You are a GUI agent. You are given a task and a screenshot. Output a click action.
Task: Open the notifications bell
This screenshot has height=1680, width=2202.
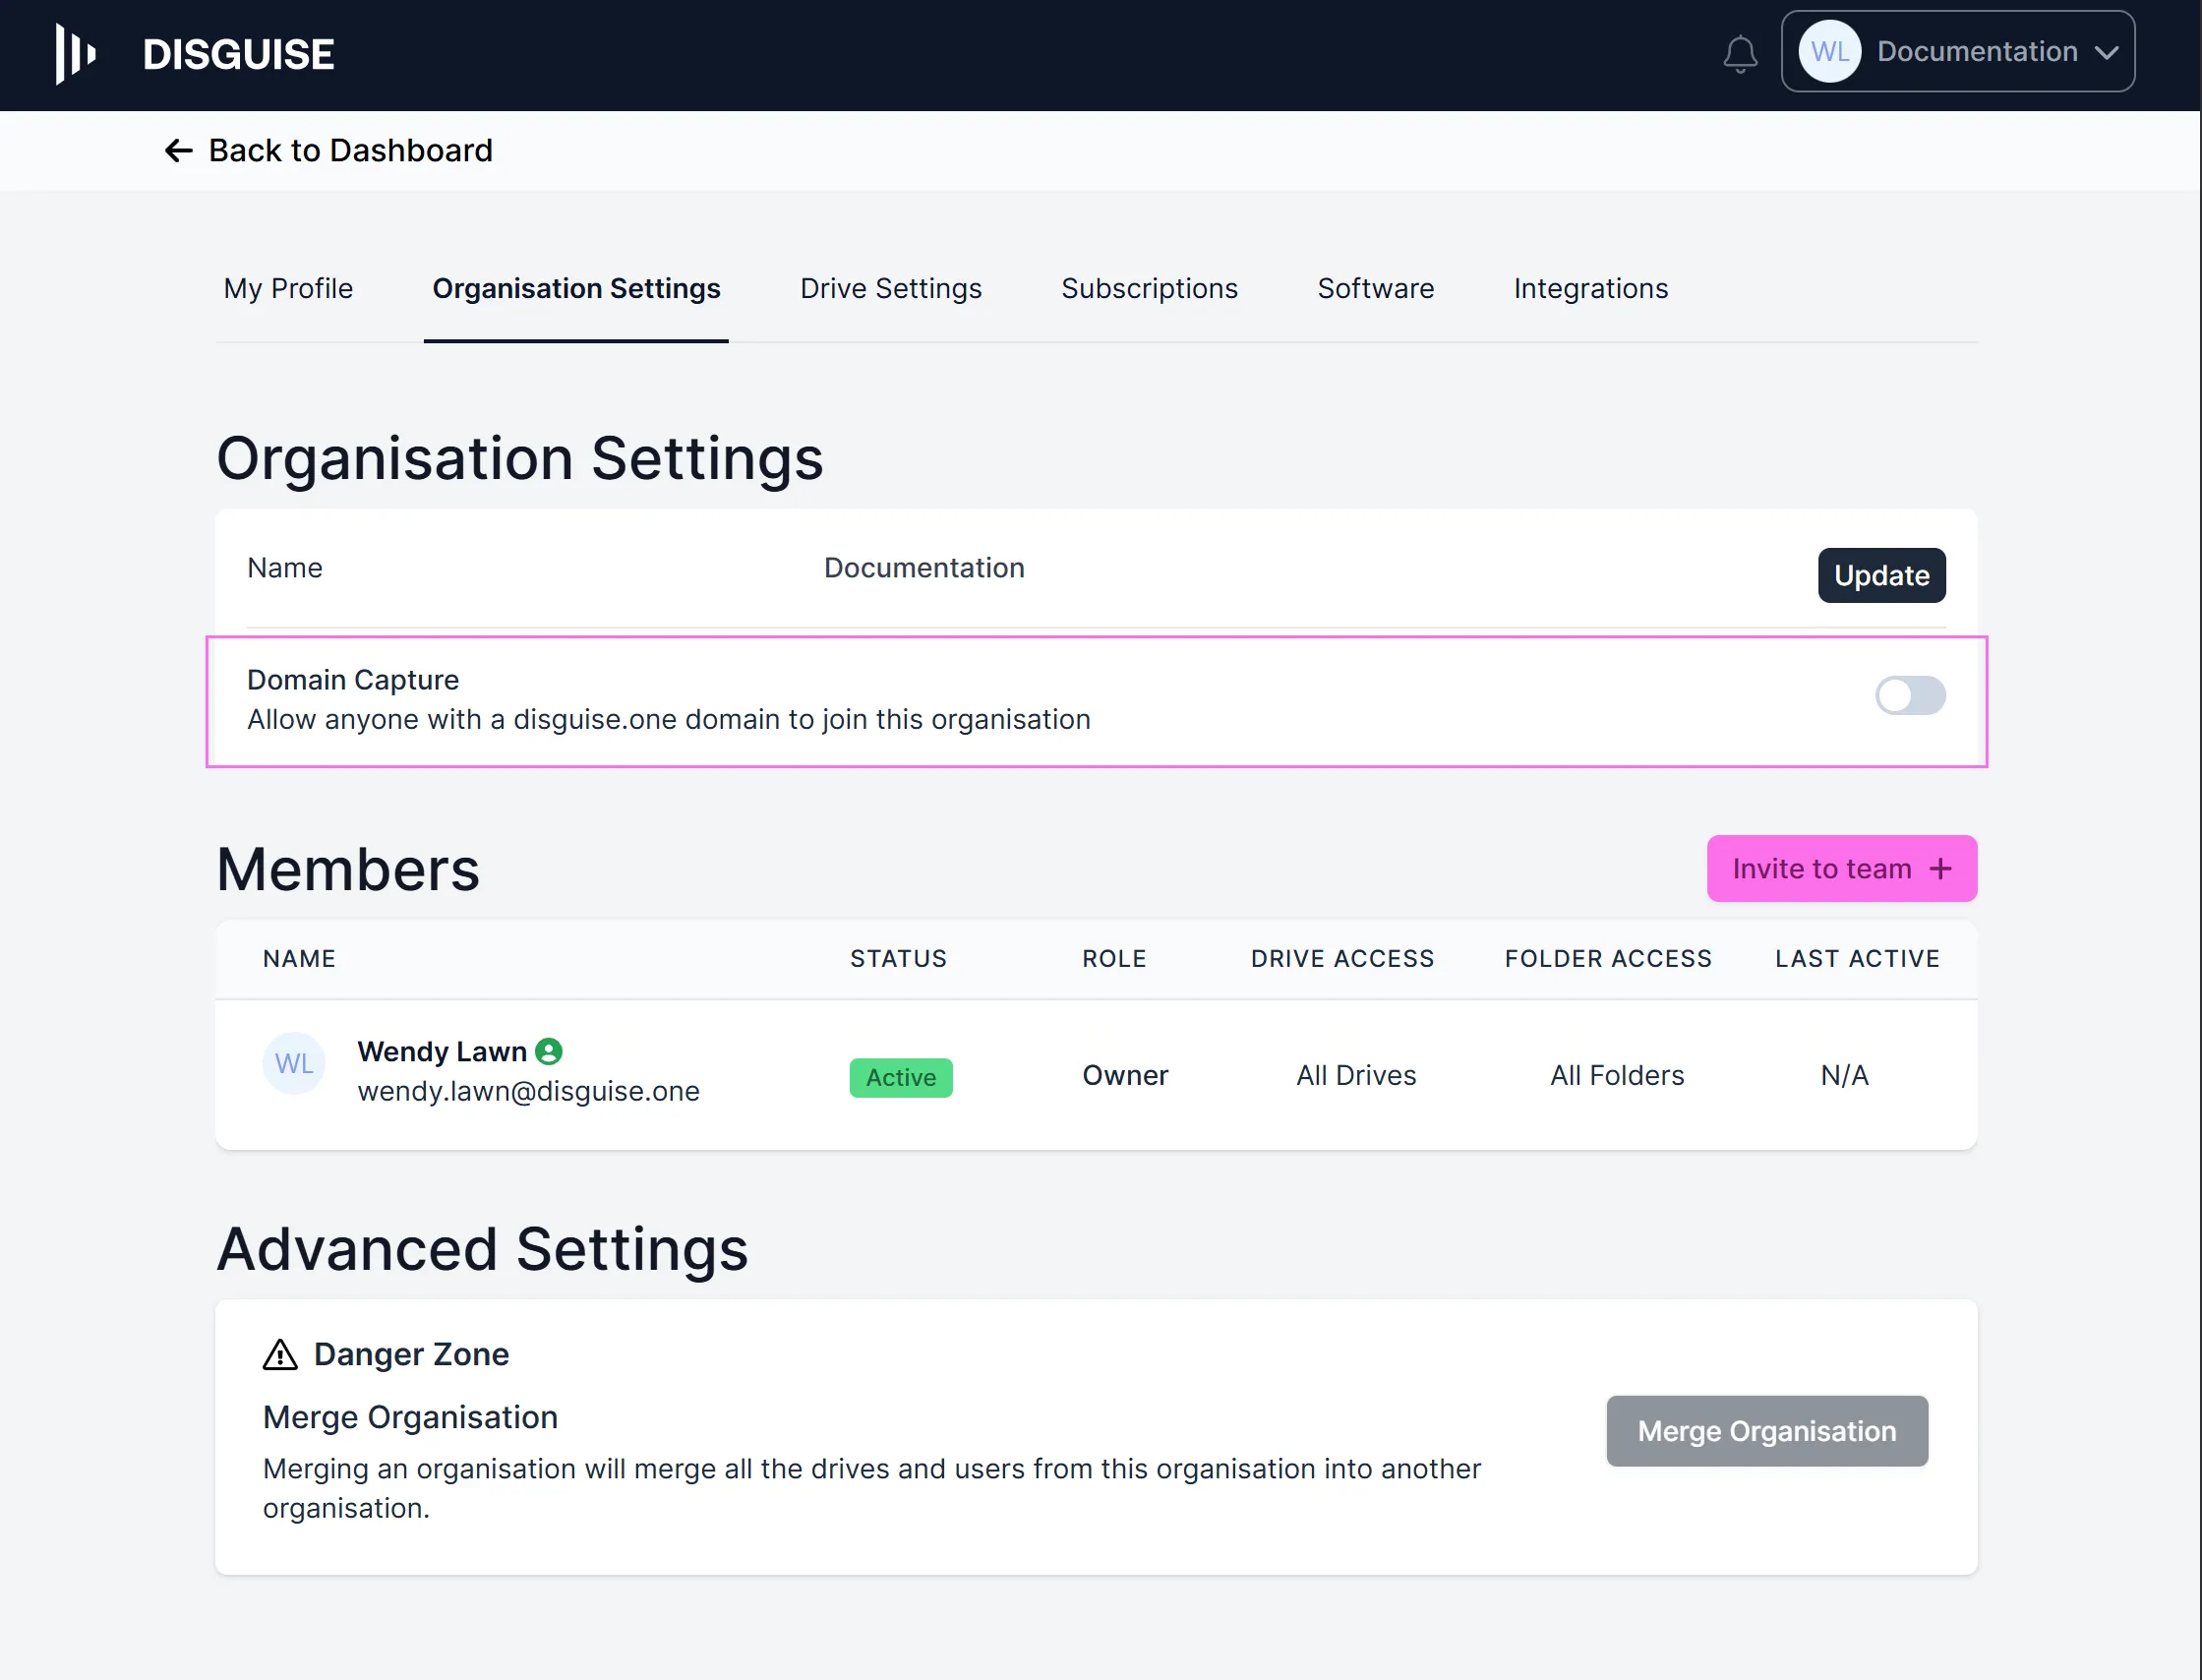pyautogui.click(x=1740, y=53)
